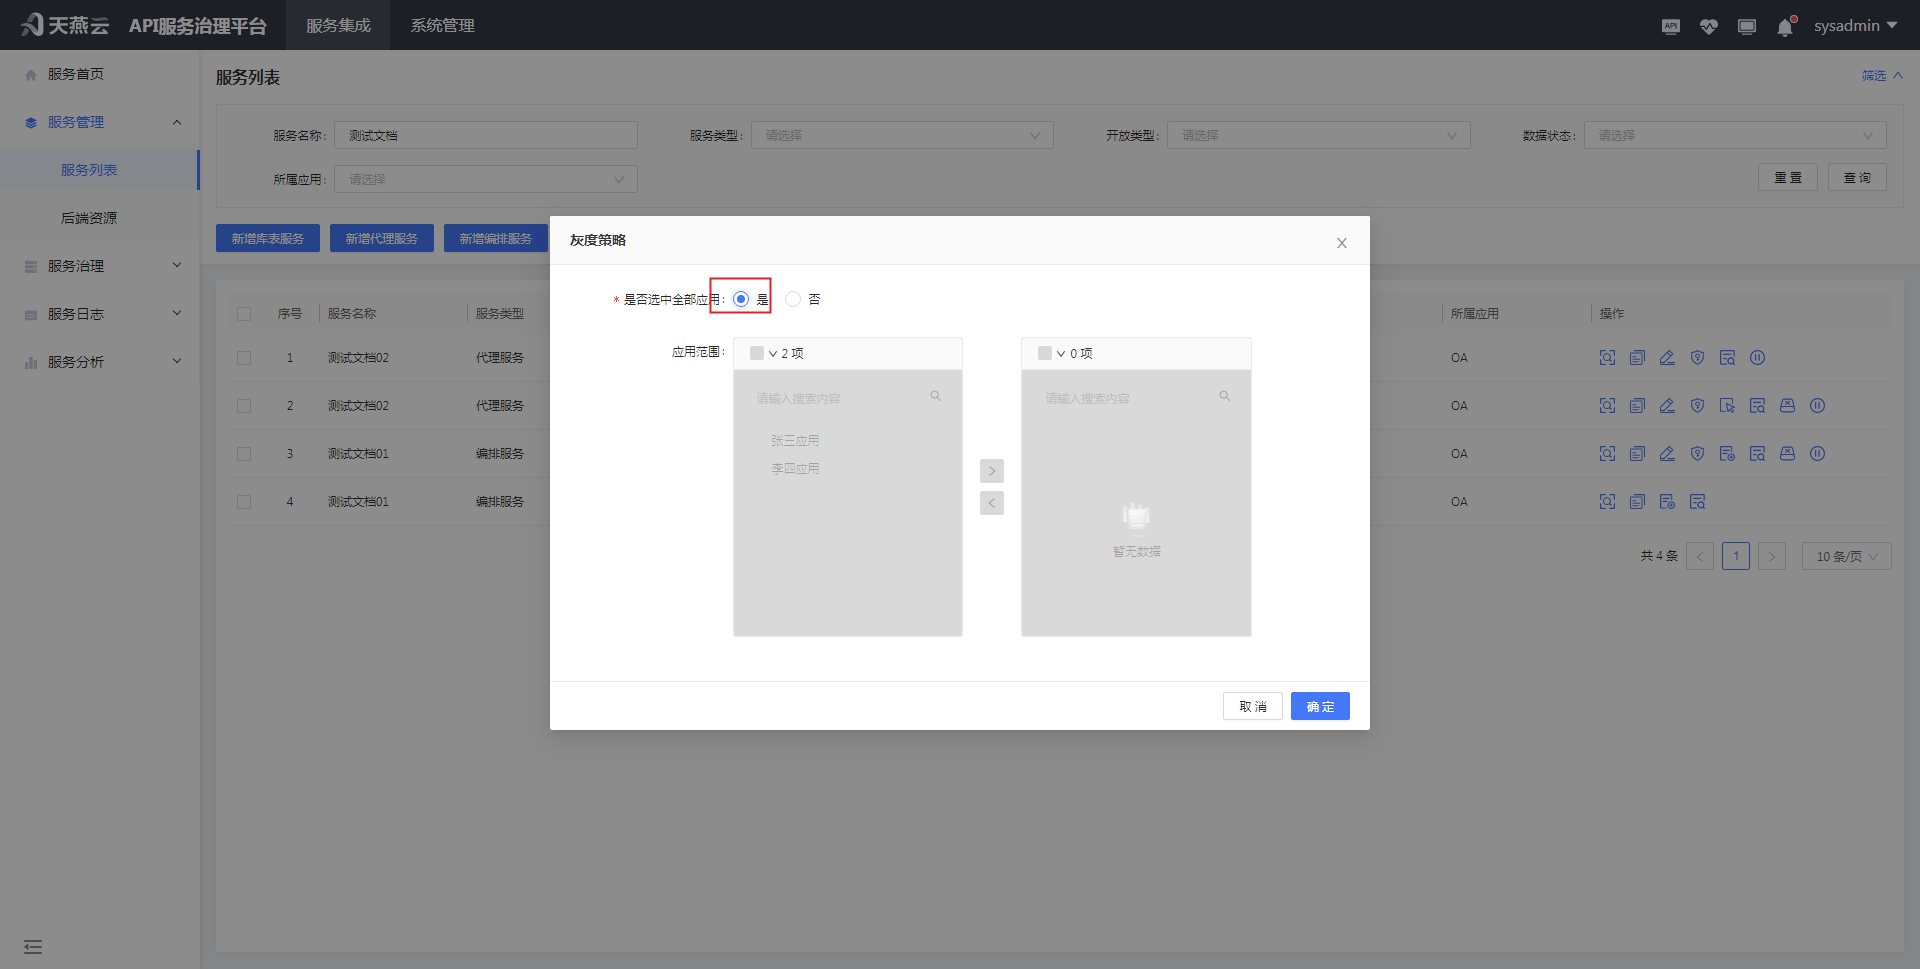Viewport: 1920px width, 969px height.
Task: Open 后端资源 in the sidebar
Action: [89, 218]
